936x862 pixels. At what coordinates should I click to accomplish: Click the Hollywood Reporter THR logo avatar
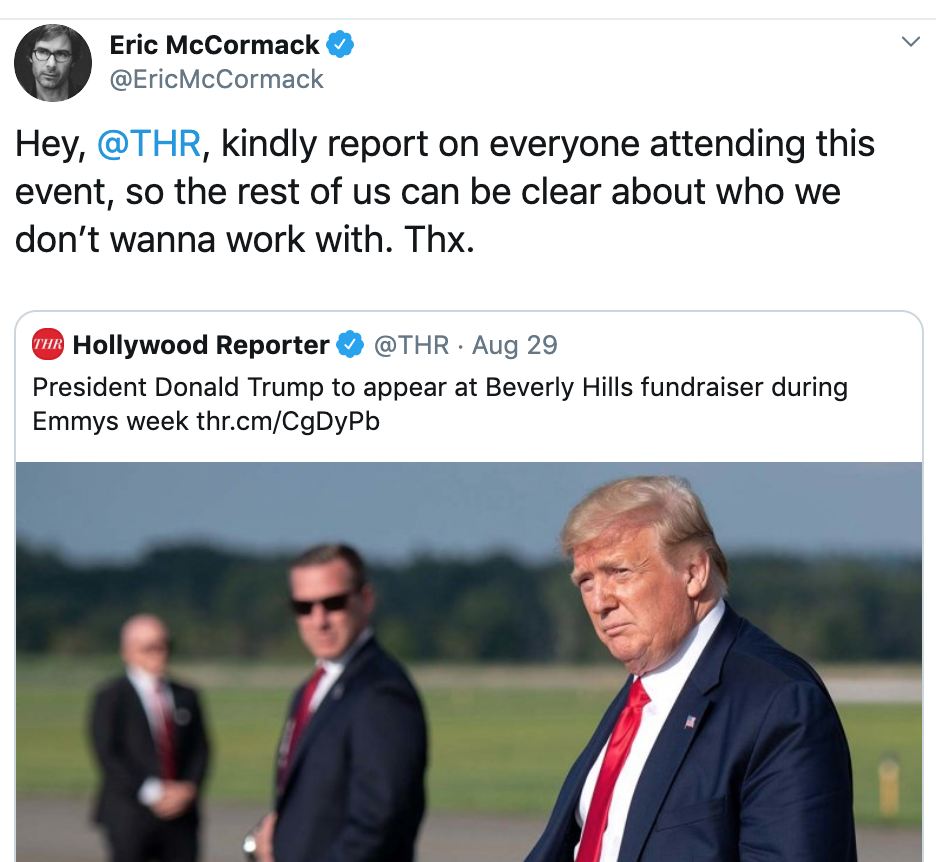[48, 344]
